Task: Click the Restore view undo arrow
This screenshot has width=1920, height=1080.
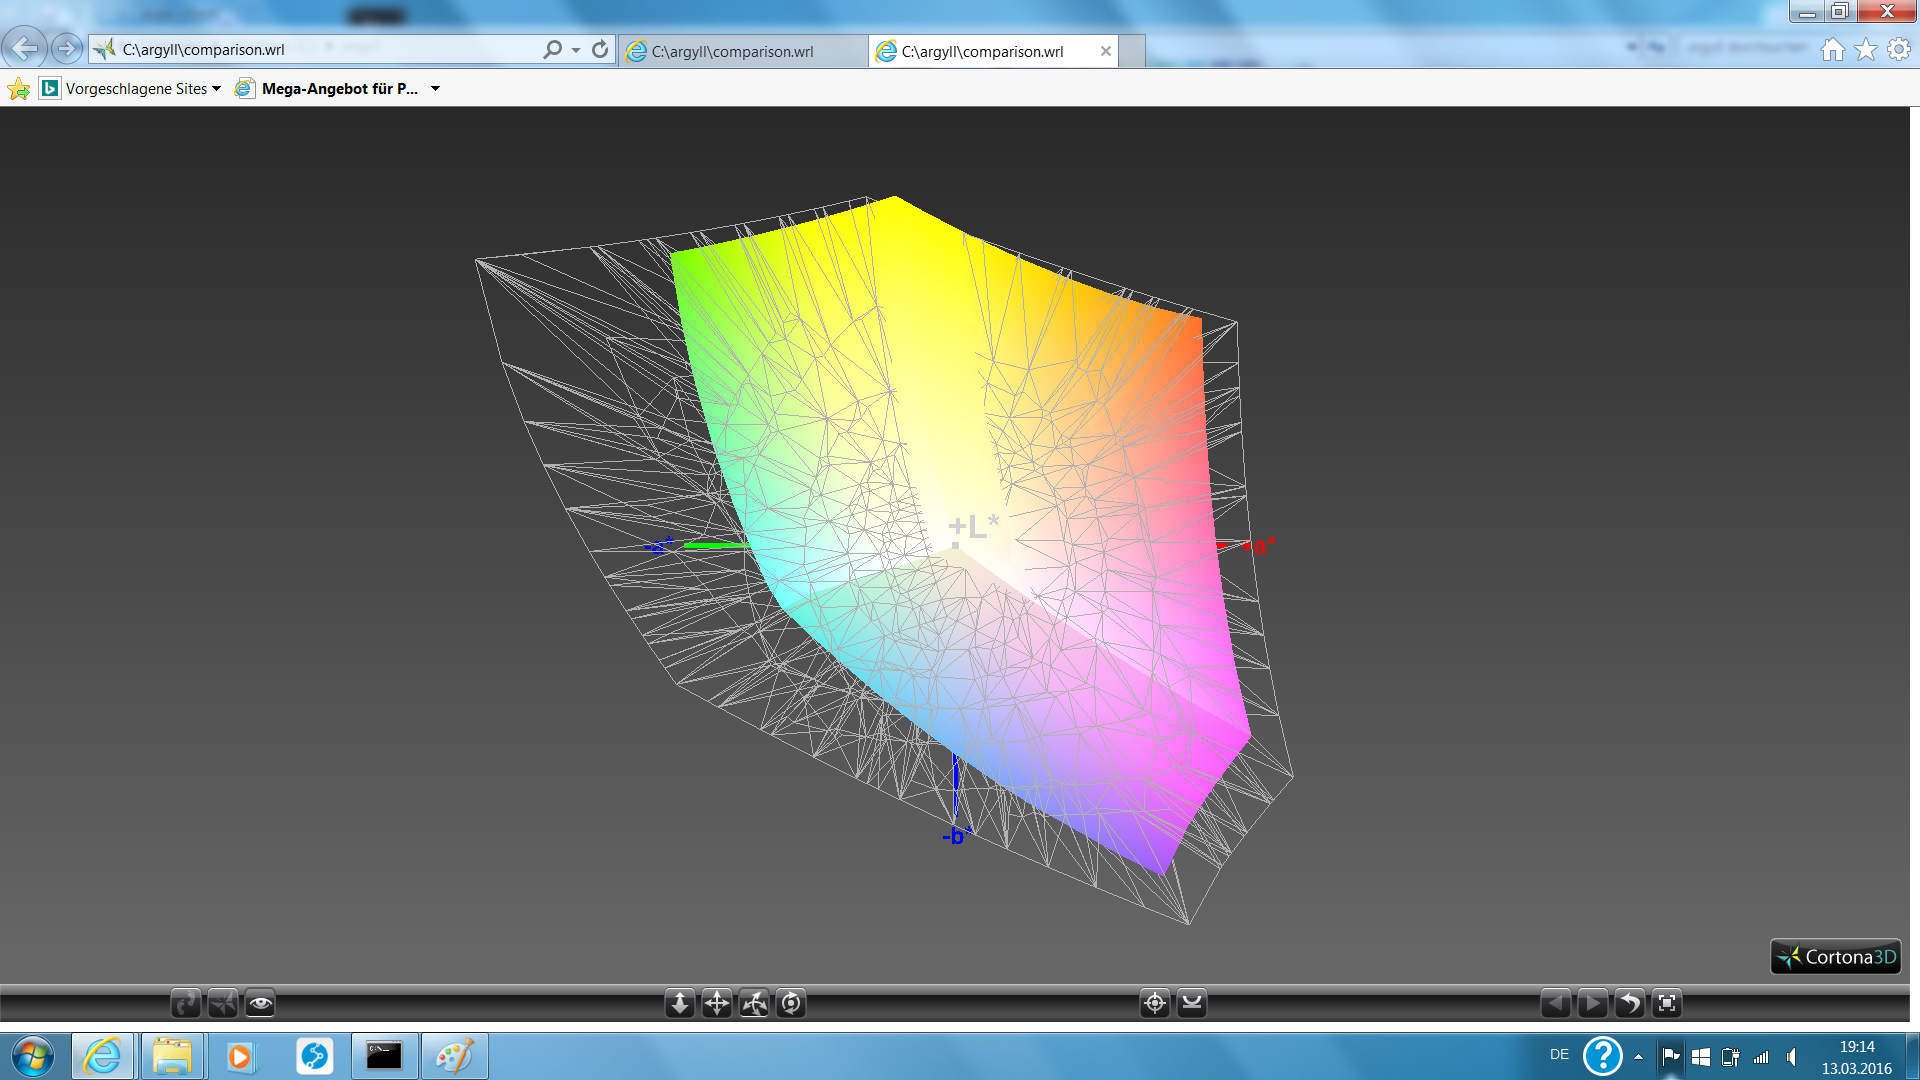Action: (1630, 1003)
